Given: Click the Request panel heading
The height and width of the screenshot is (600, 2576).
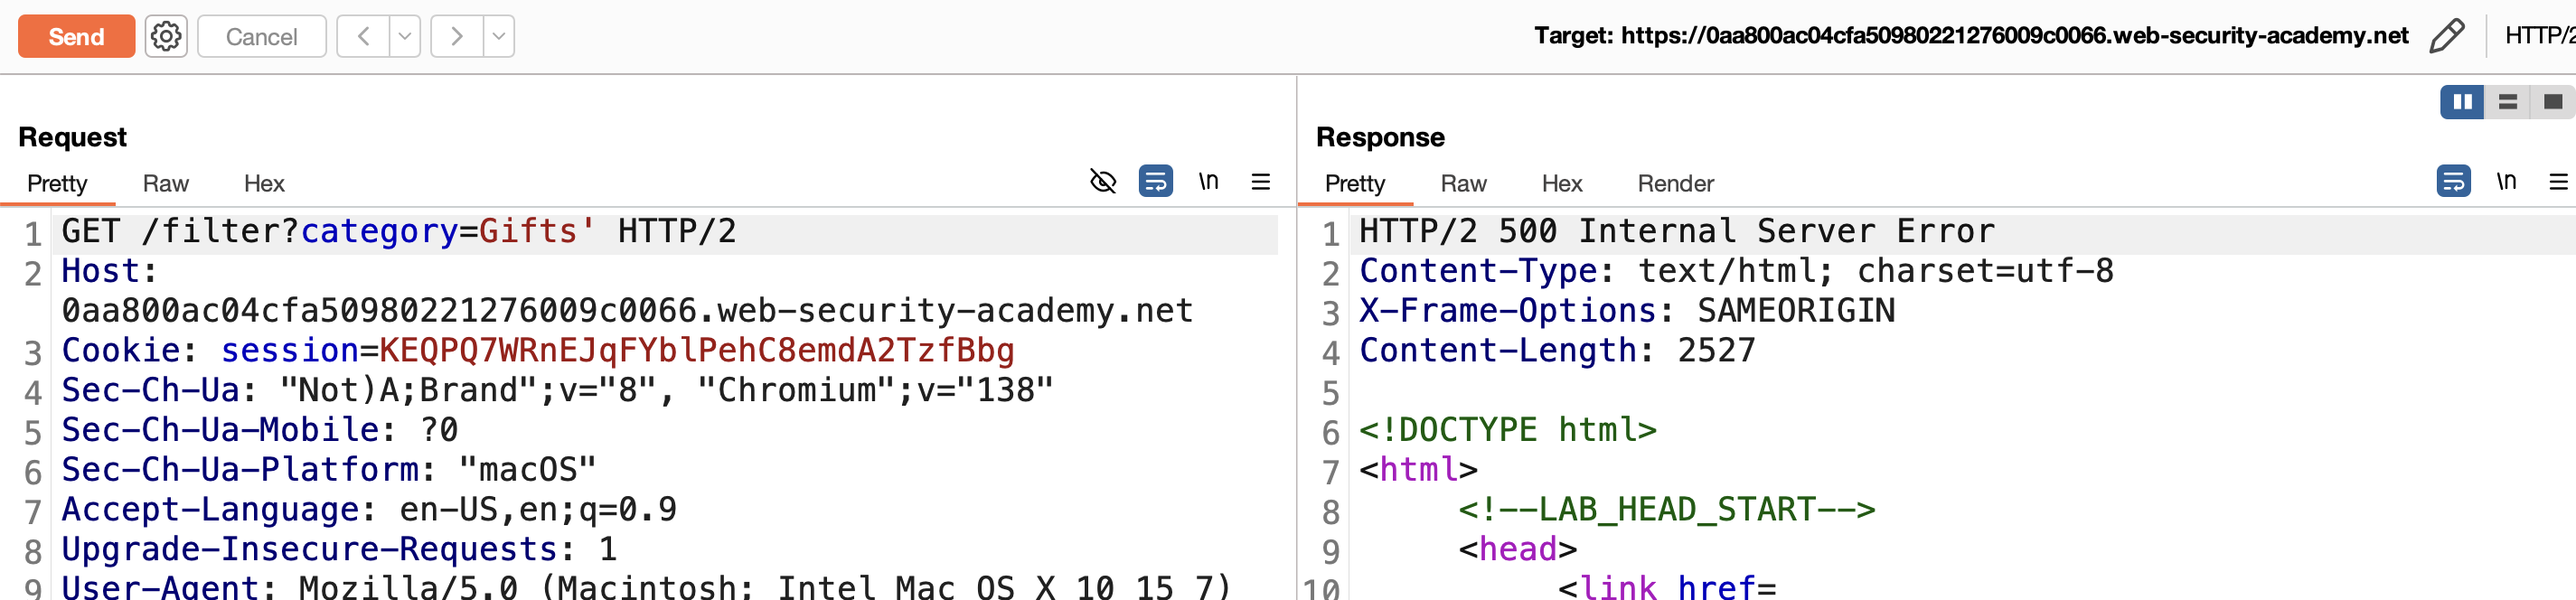Looking at the screenshot, I should pyautogui.click(x=72, y=137).
